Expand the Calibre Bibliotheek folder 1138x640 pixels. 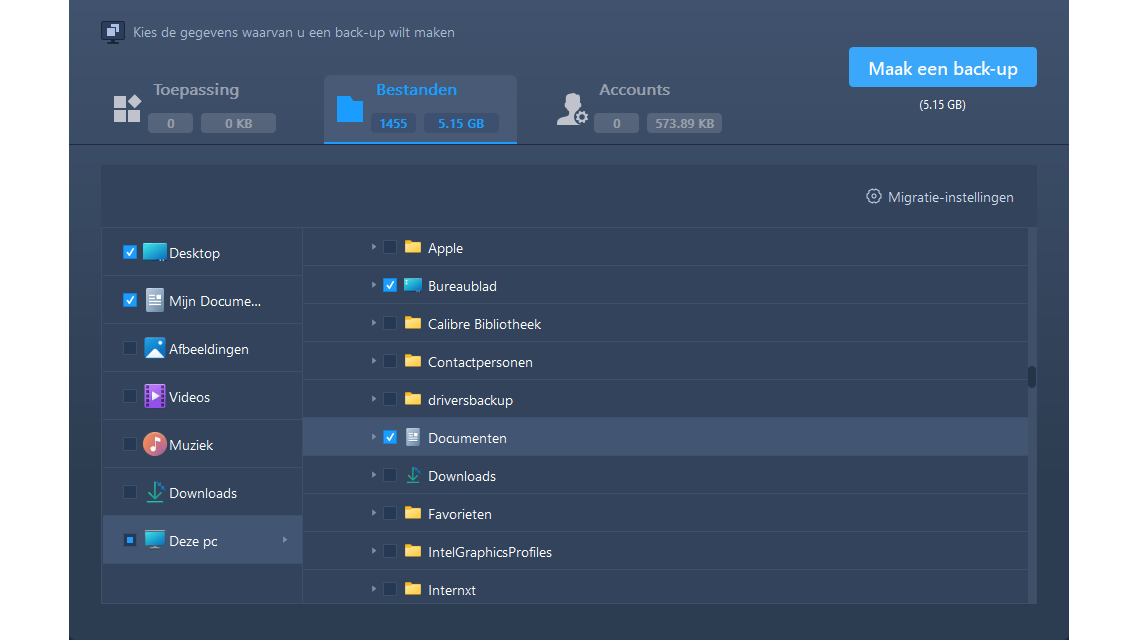tap(374, 324)
